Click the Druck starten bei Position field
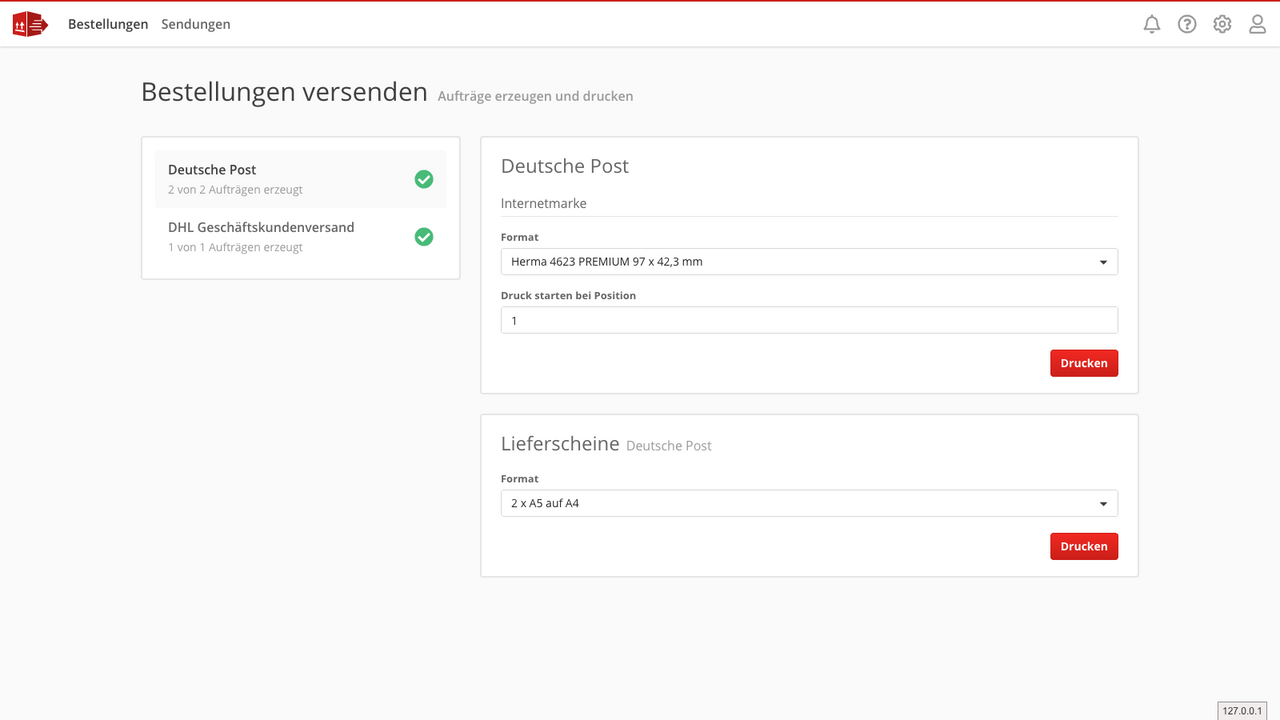This screenshot has height=720, width=1280. [809, 320]
